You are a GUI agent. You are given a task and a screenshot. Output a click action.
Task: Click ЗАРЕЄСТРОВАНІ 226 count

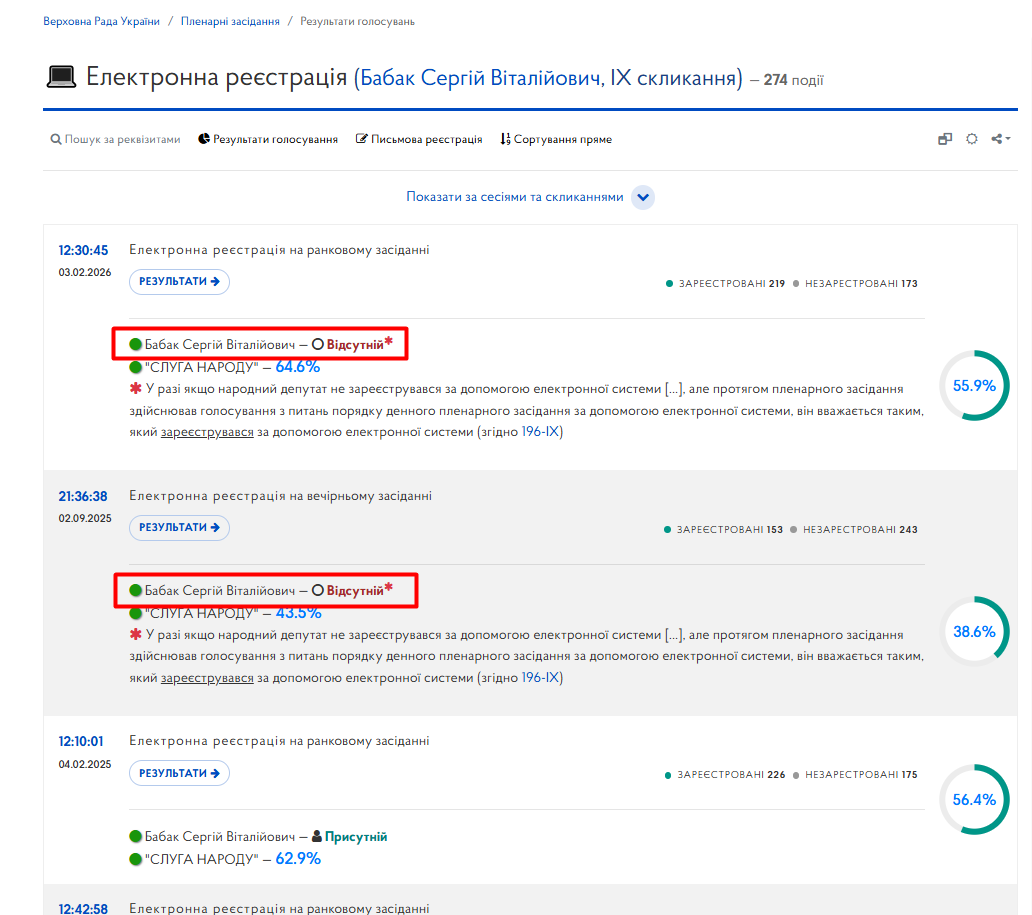pyautogui.click(x=725, y=775)
